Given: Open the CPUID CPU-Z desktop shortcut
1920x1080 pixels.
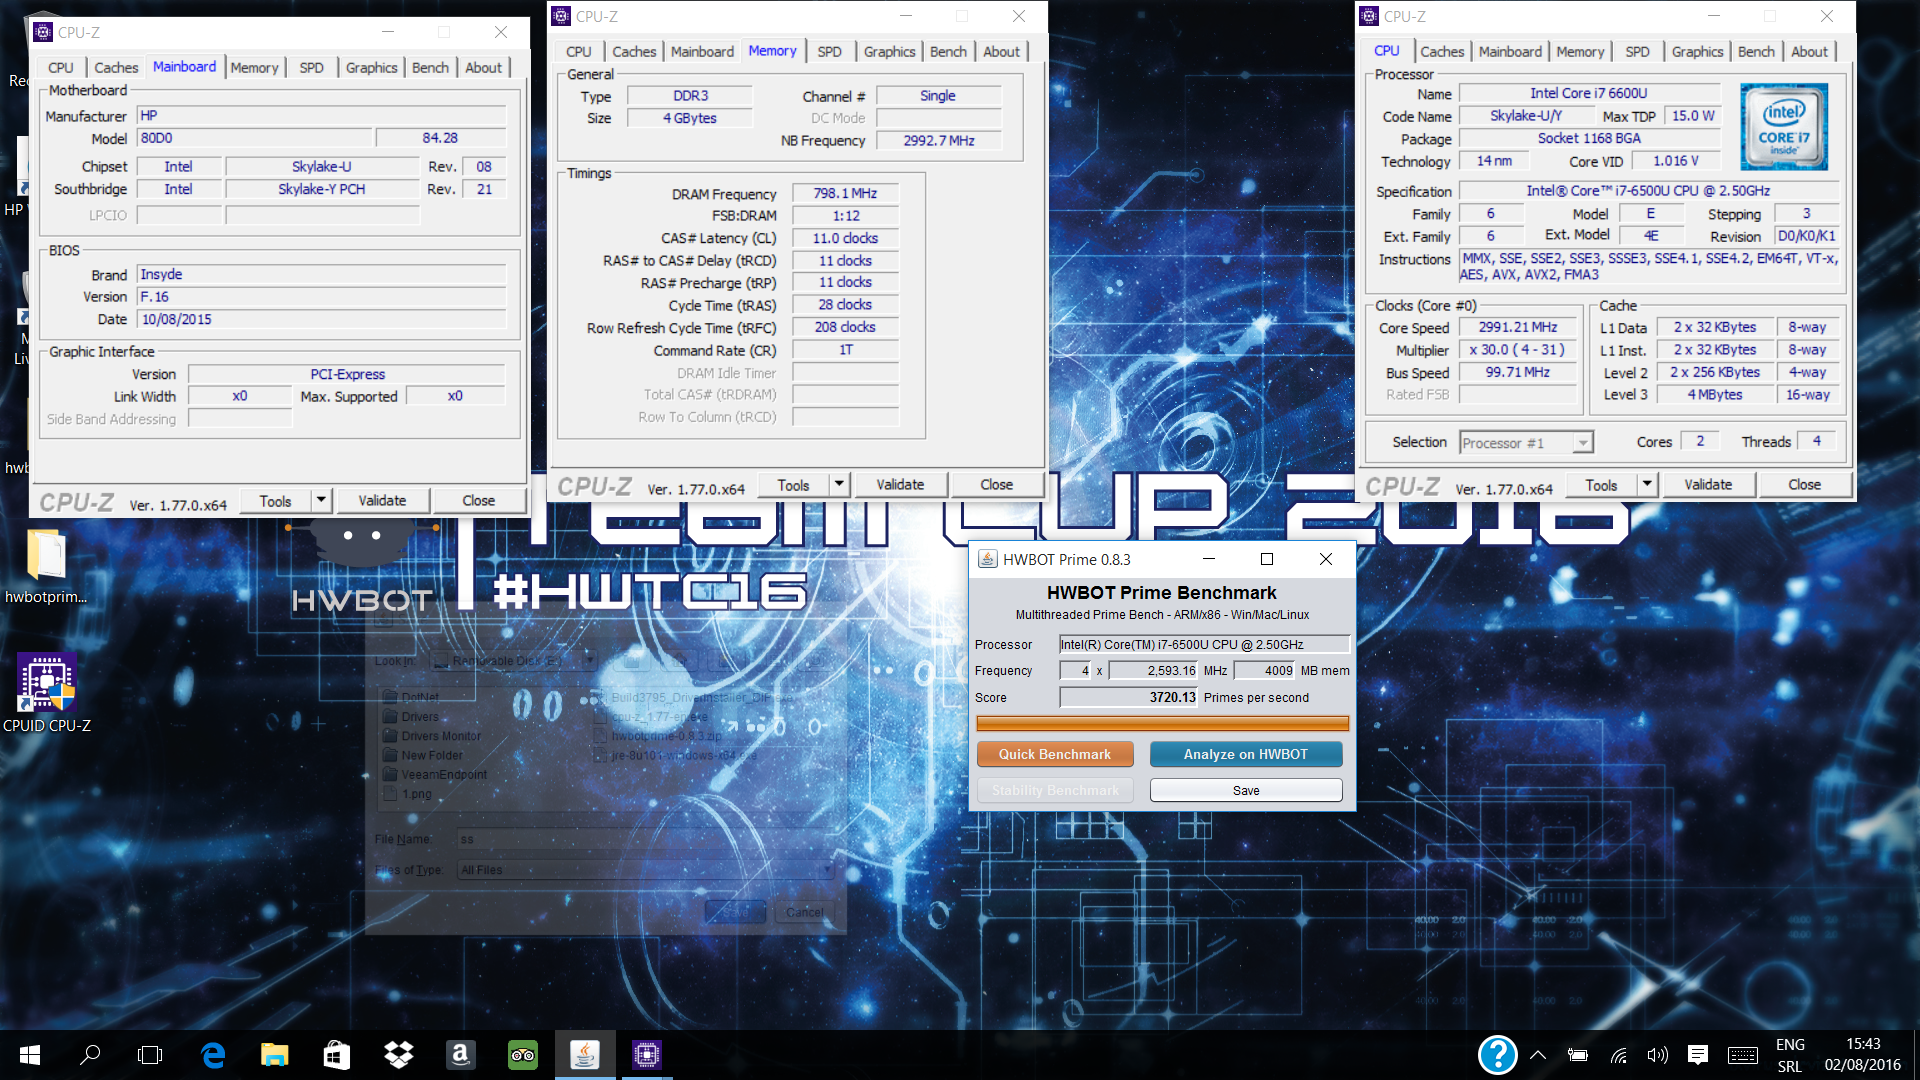Looking at the screenshot, I should click(x=46, y=693).
